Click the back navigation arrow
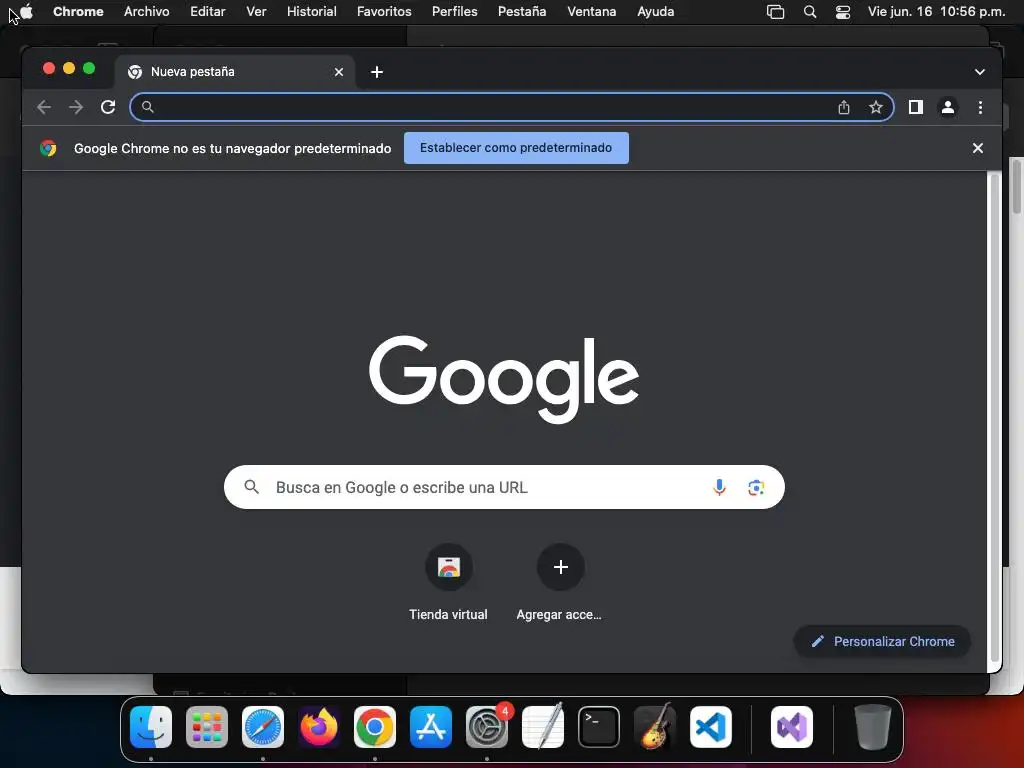This screenshot has width=1024, height=768. pos(44,107)
